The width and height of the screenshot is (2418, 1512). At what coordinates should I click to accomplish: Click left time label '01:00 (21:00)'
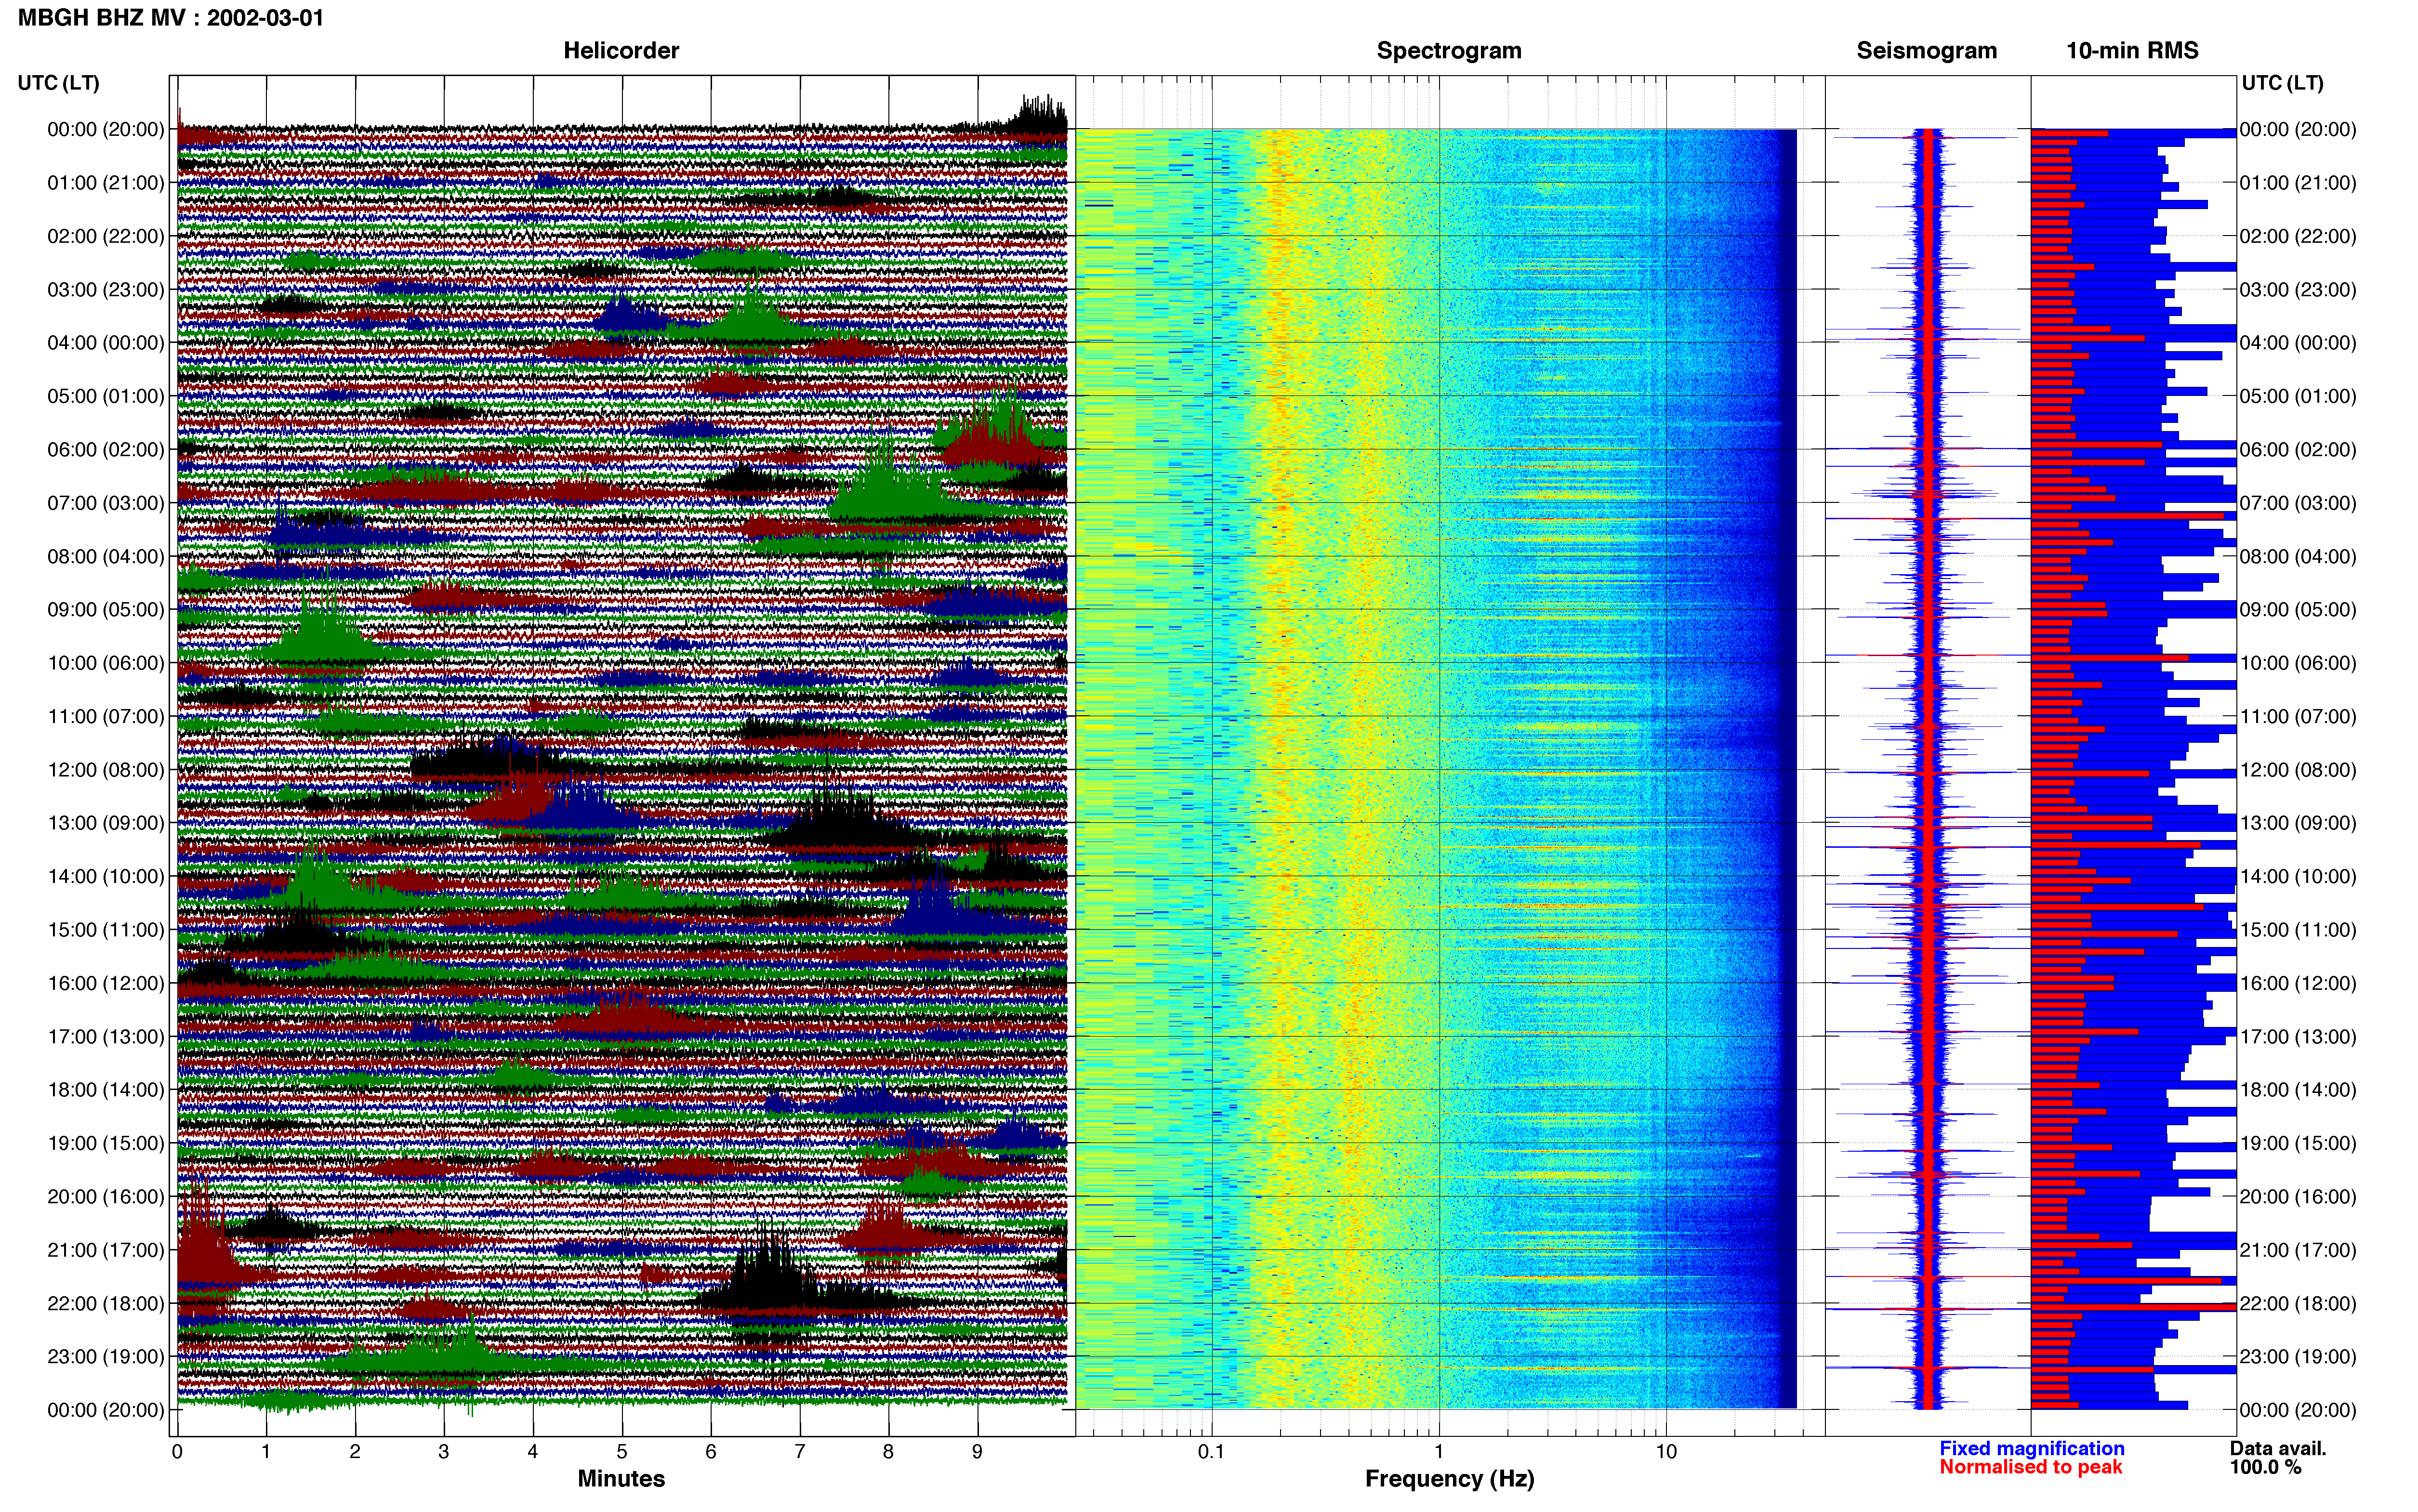click(x=106, y=183)
